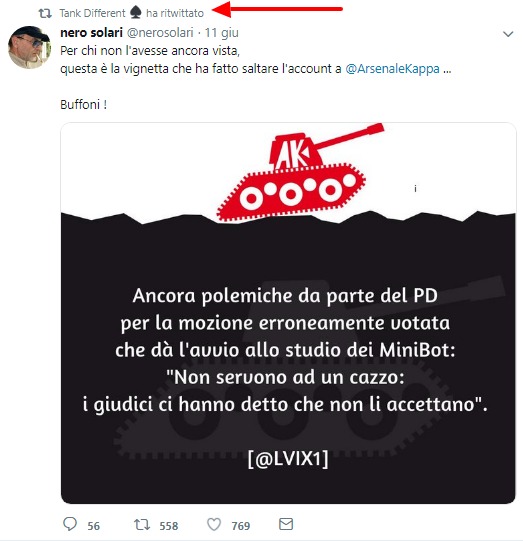This screenshot has height=541, width=523.
Task: Open nero solari's profile picture
Action: click(29, 47)
